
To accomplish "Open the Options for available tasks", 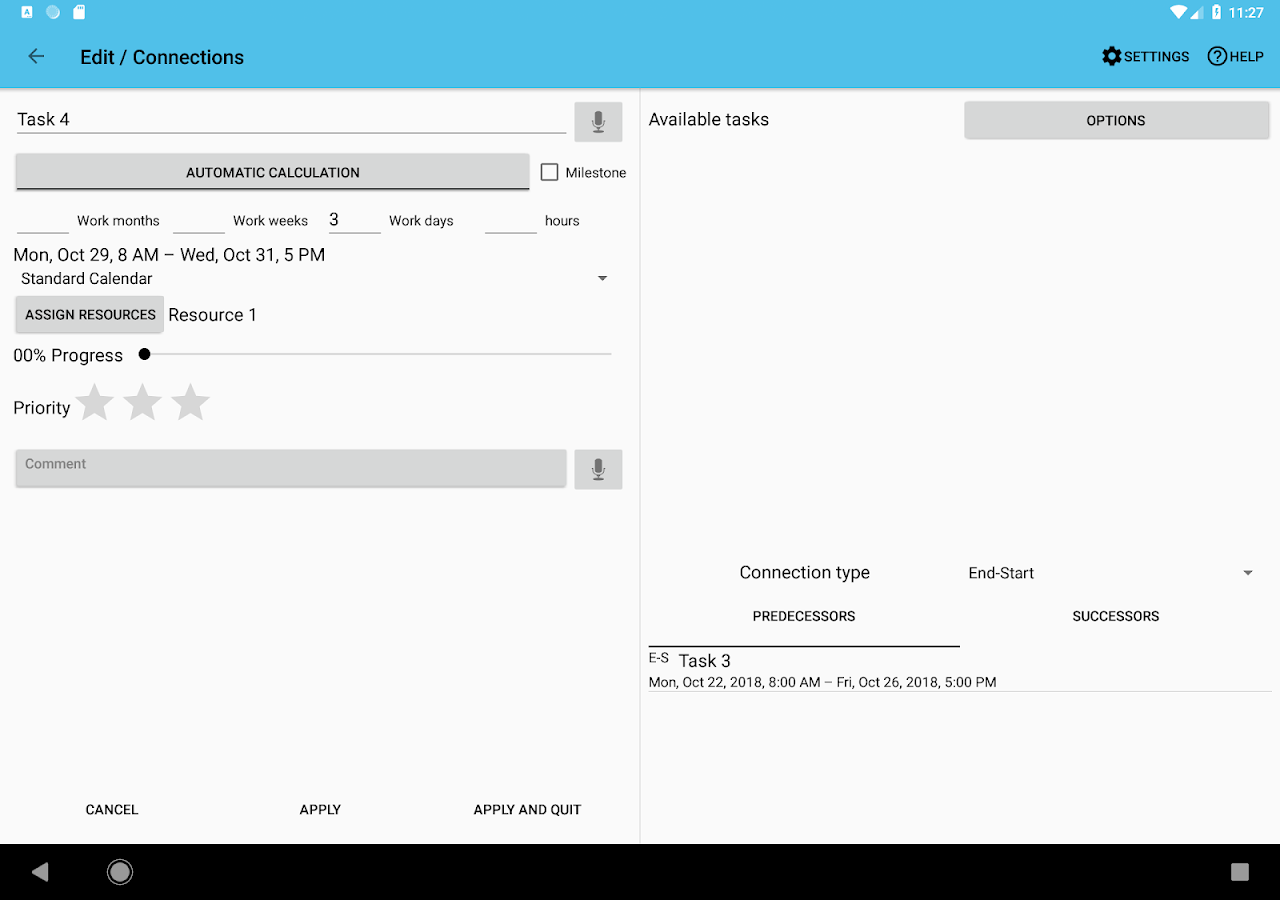I will (1115, 120).
